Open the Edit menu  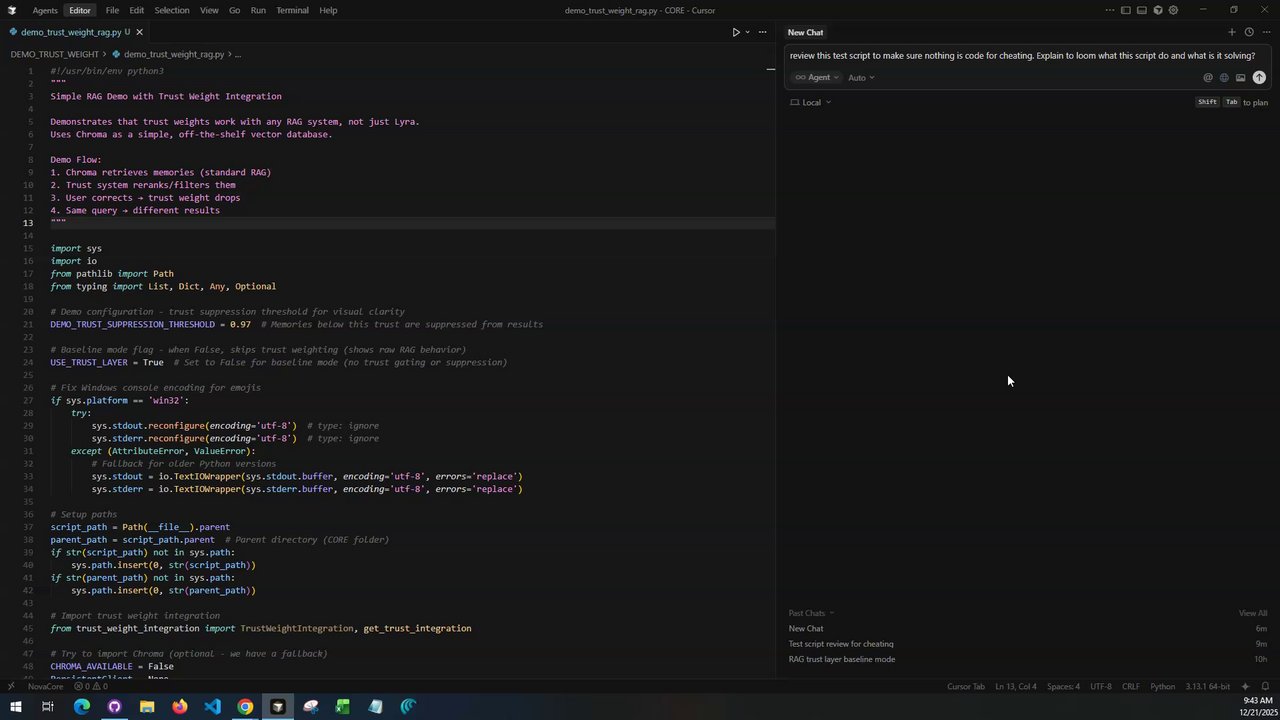(x=136, y=10)
